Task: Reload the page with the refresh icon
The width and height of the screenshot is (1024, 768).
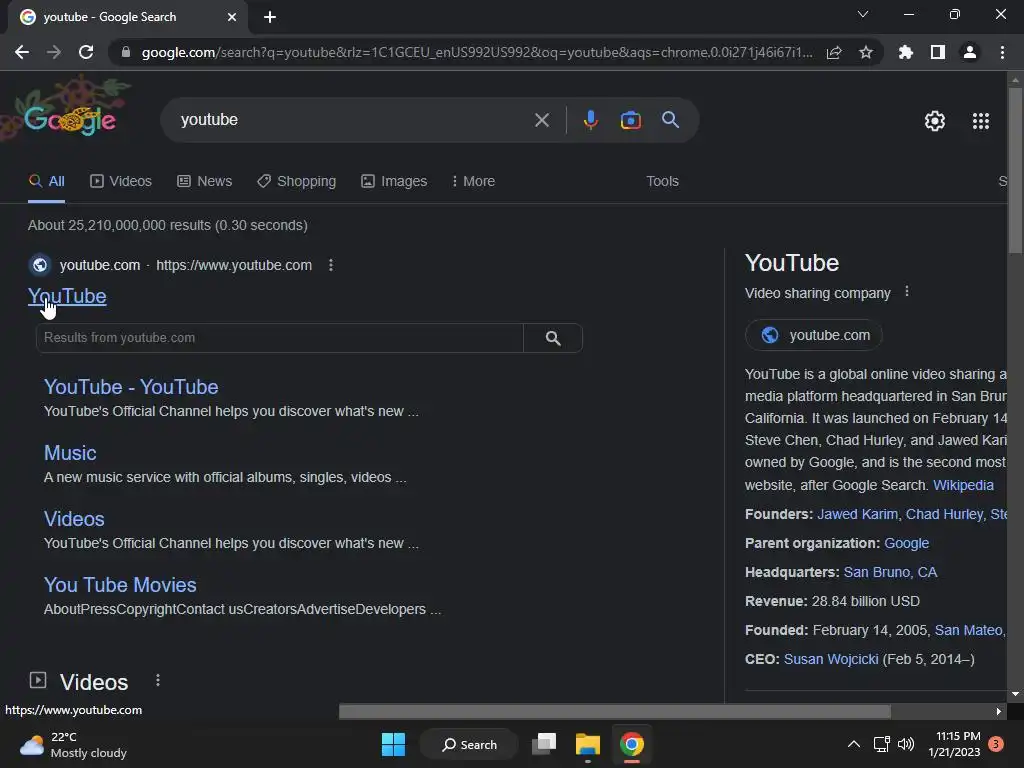Action: tap(86, 52)
